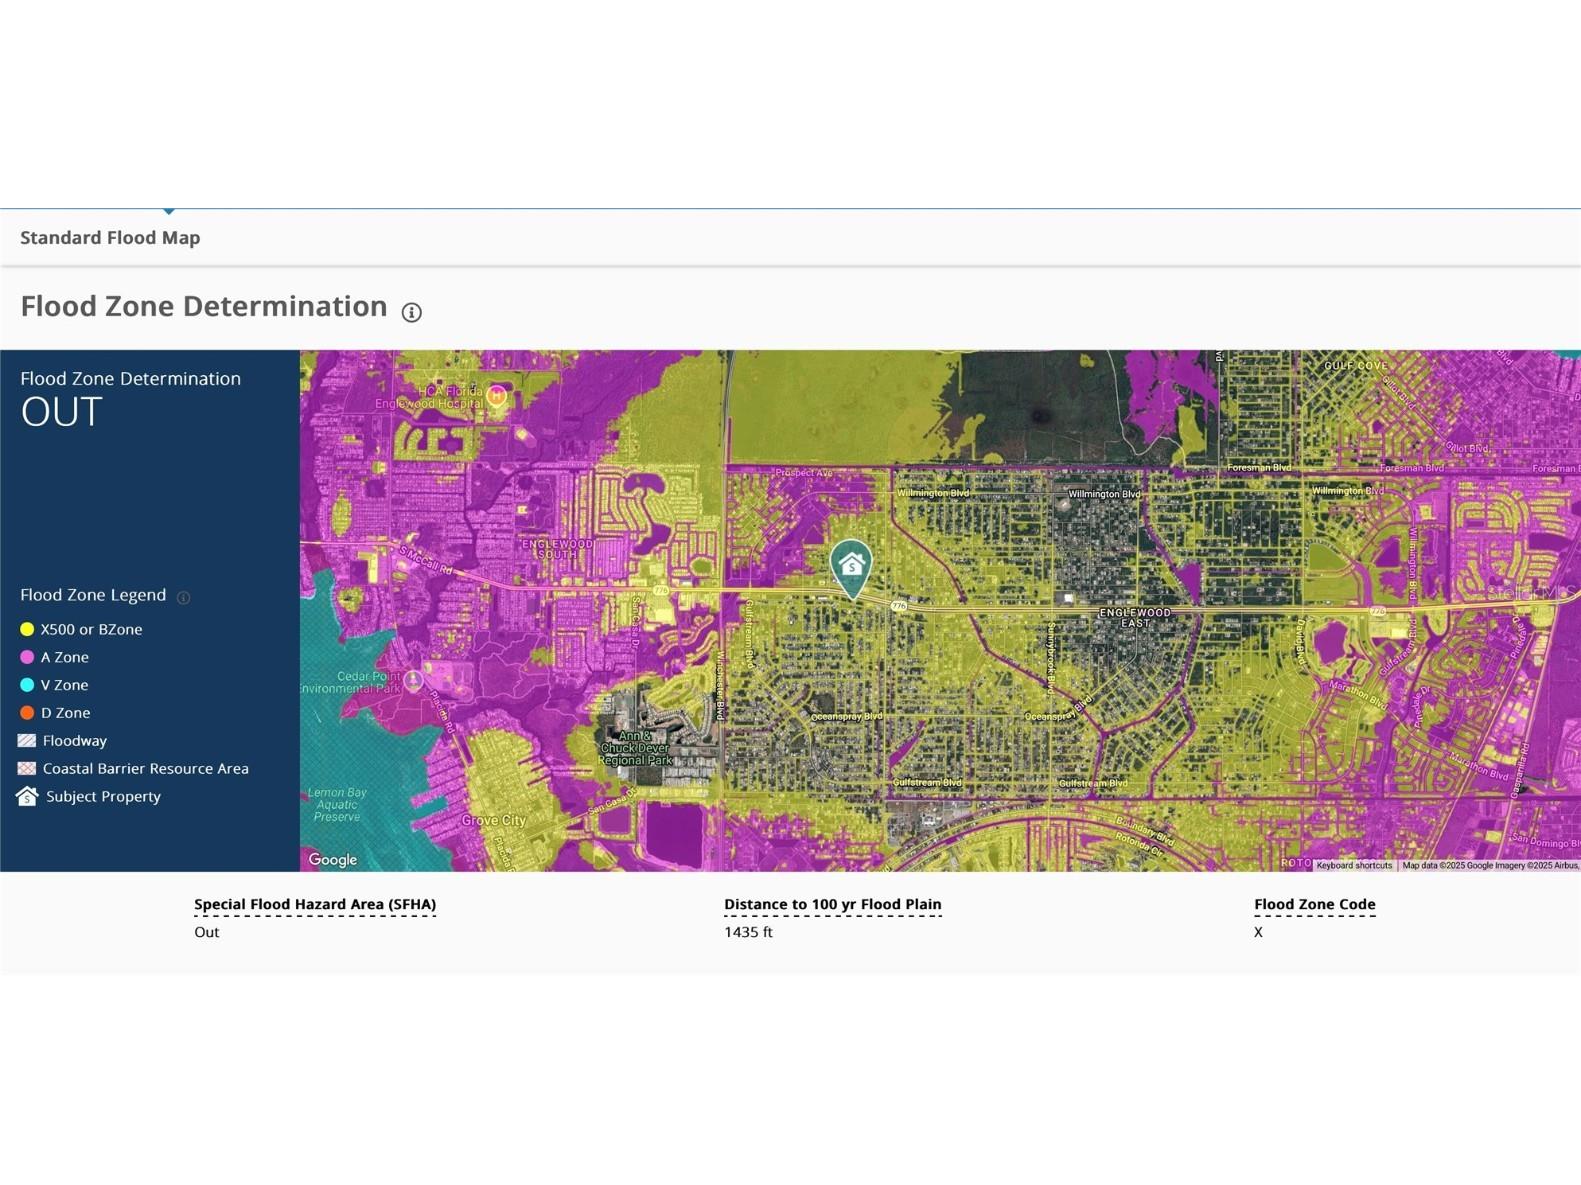Click the orange D Zone swatch
The height and width of the screenshot is (1185, 1581).
tap(27, 713)
